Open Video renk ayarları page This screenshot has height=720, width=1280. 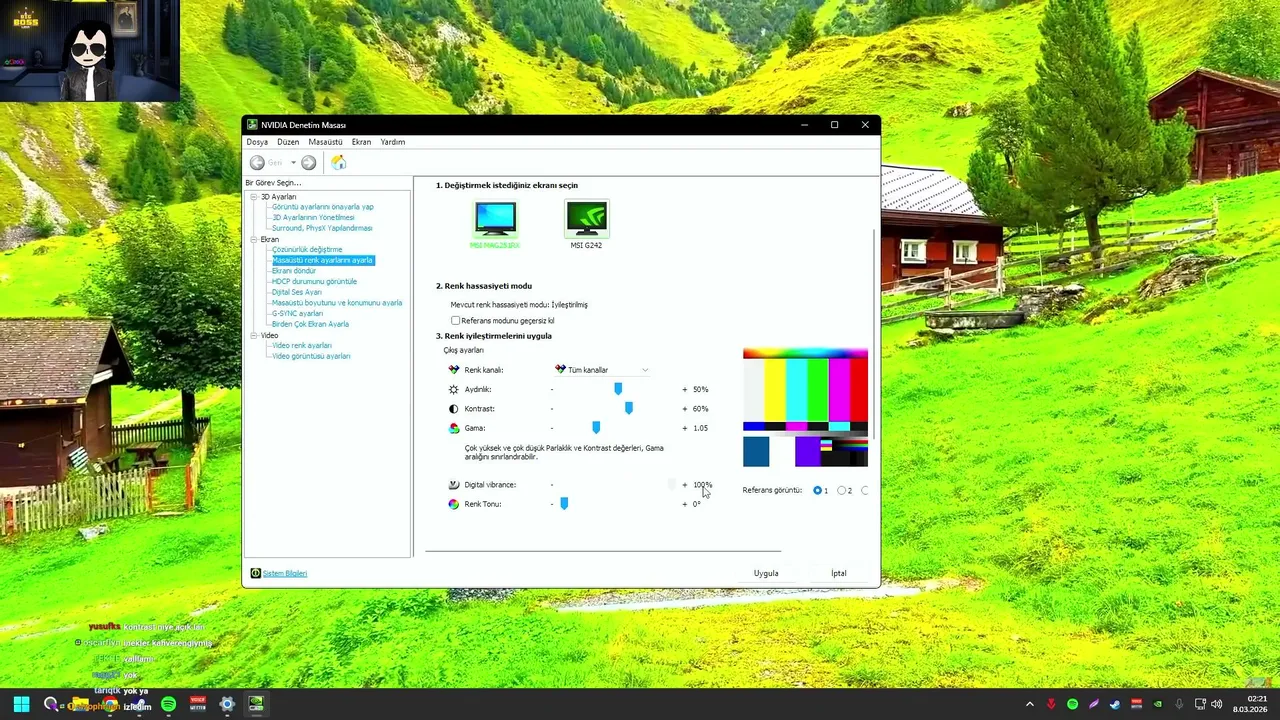[x=302, y=346]
